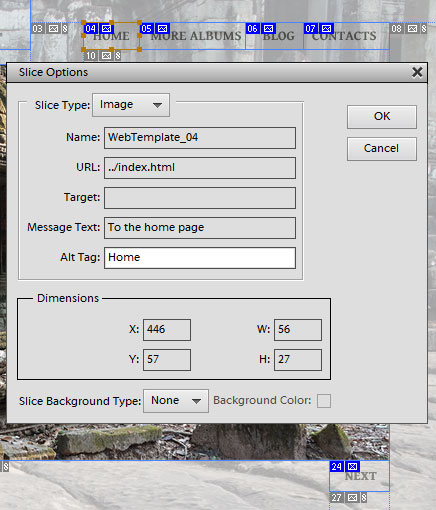Click the auto slice 27 image icon
The height and width of the screenshot is (510, 436).
click(352, 498)
